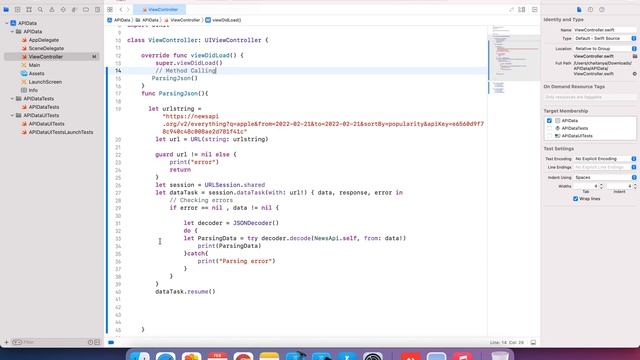This screenshot has height=360, width=640.
Task: Select Assets catalog in navigator
Action: (x=36, y=73)
